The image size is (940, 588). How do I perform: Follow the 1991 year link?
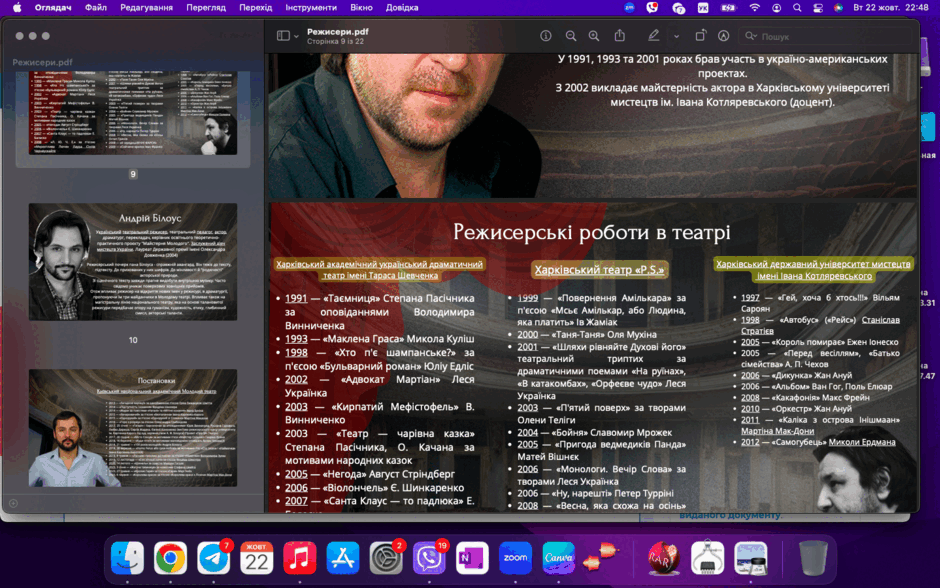[x=296, y=298]
